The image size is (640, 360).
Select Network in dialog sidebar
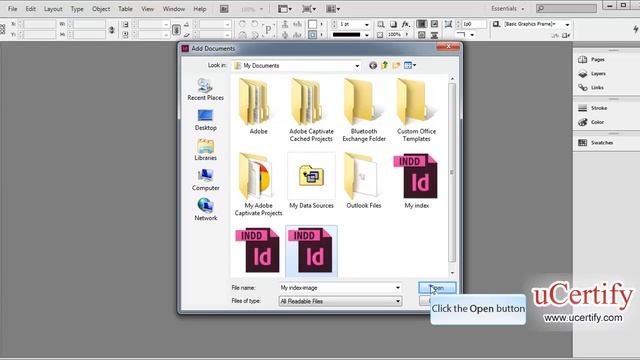pos(205,209)
